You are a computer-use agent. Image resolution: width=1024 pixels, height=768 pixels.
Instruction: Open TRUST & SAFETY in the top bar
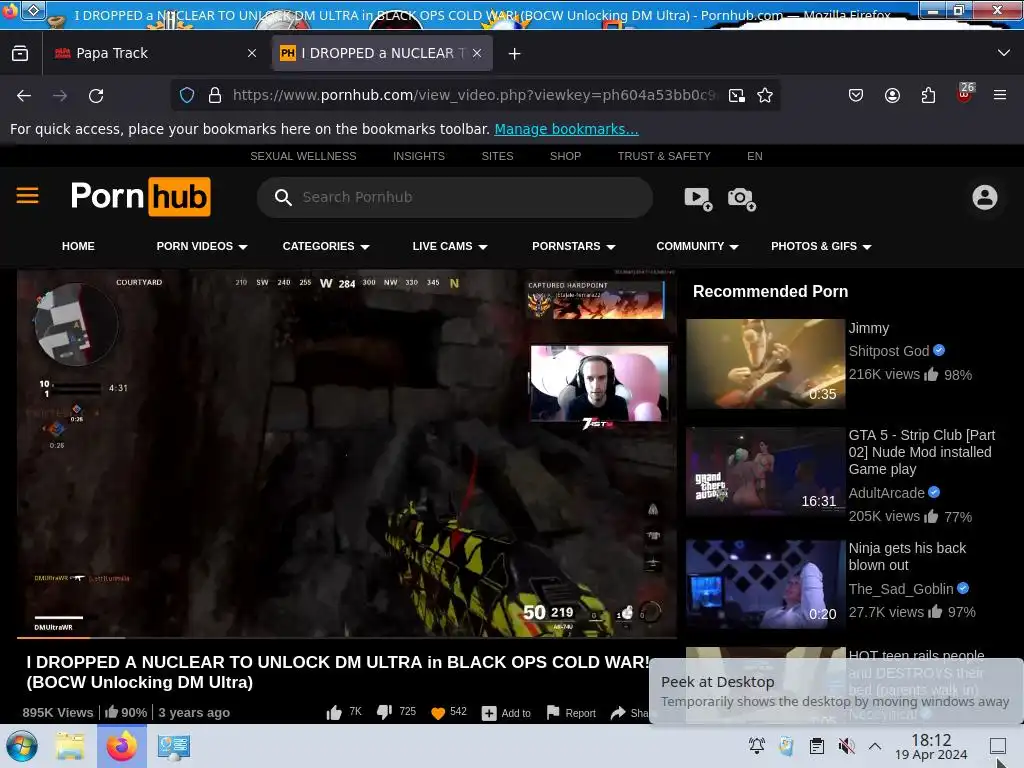tap(664, 156)
